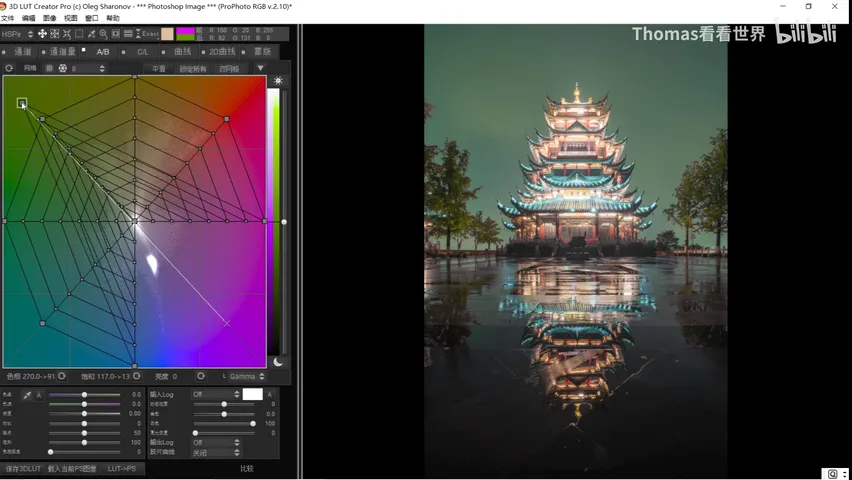The image size is (852, 480).
Task: Click the 比较 compare button
Action: point(247,469)
